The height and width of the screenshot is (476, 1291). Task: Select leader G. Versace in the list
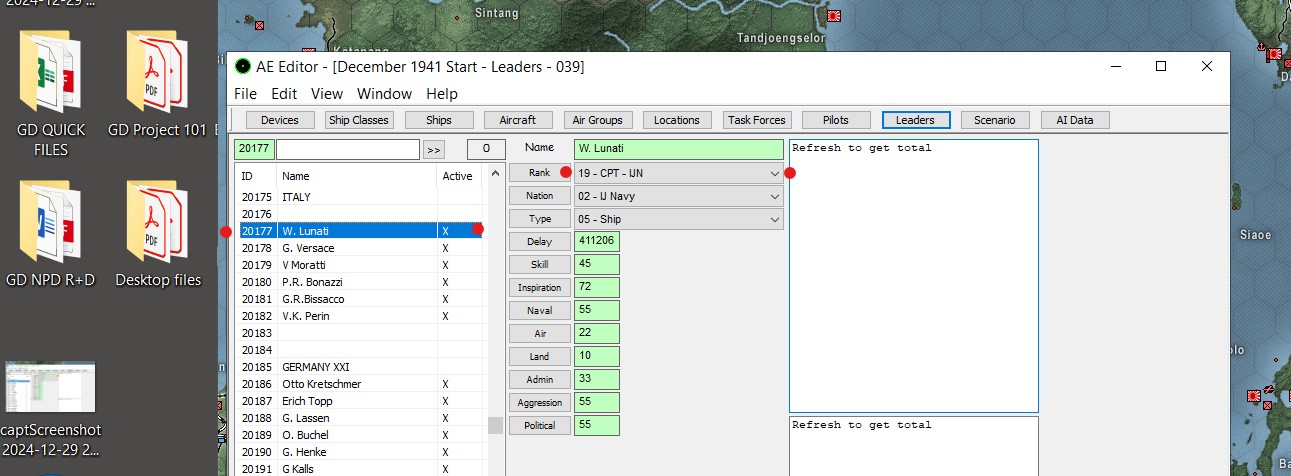[359, 248]
